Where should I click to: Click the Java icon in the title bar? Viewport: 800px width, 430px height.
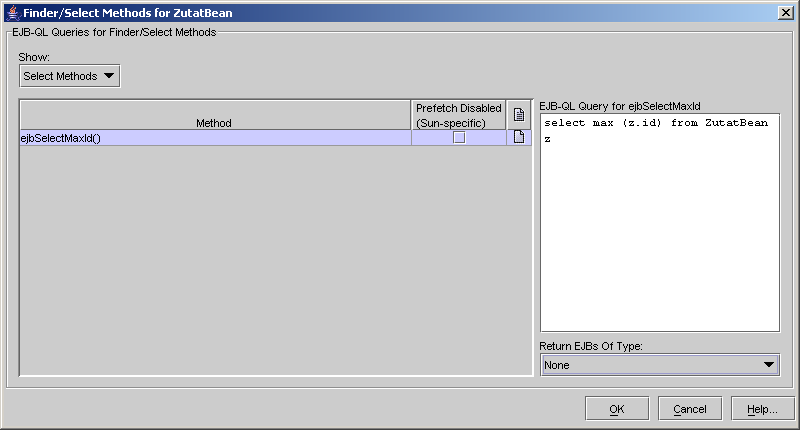(x=12, y=11)
